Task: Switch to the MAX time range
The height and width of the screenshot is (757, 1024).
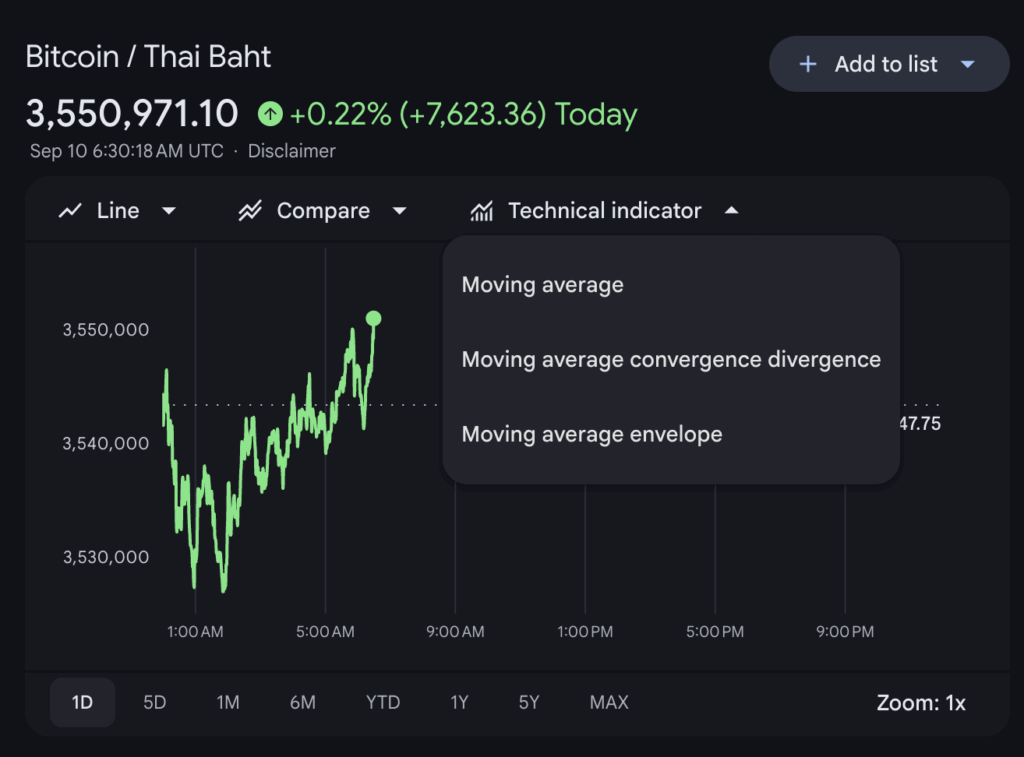Action: point(609,702)
